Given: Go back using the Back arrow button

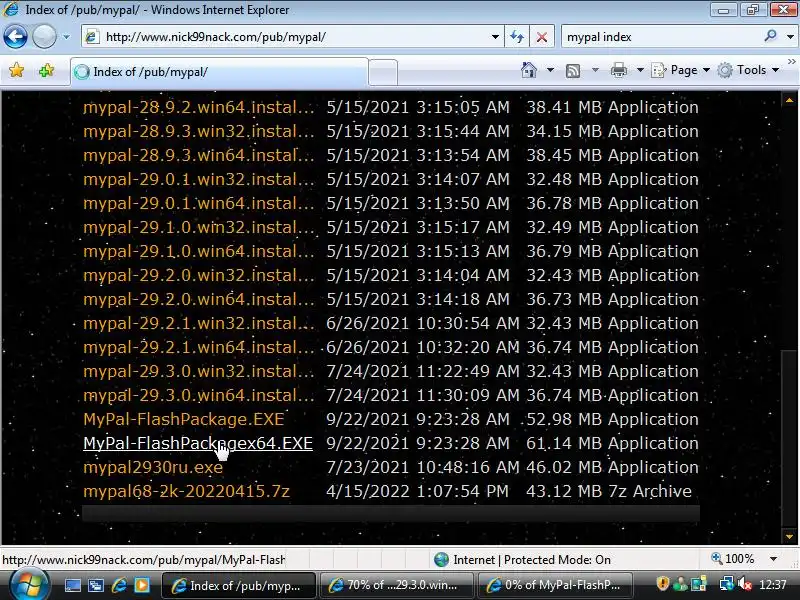Looking at the screenshot, I should [x=15, y=37].
